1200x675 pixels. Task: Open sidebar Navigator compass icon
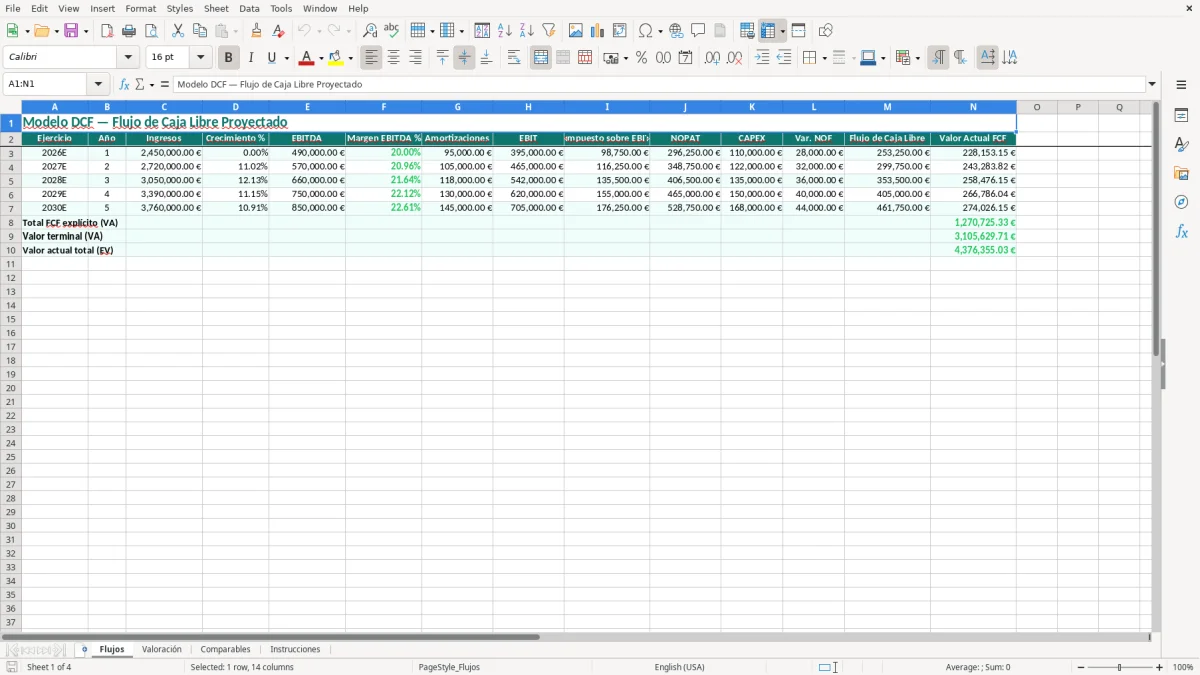pyautogui.click(x=1181, y=202)
